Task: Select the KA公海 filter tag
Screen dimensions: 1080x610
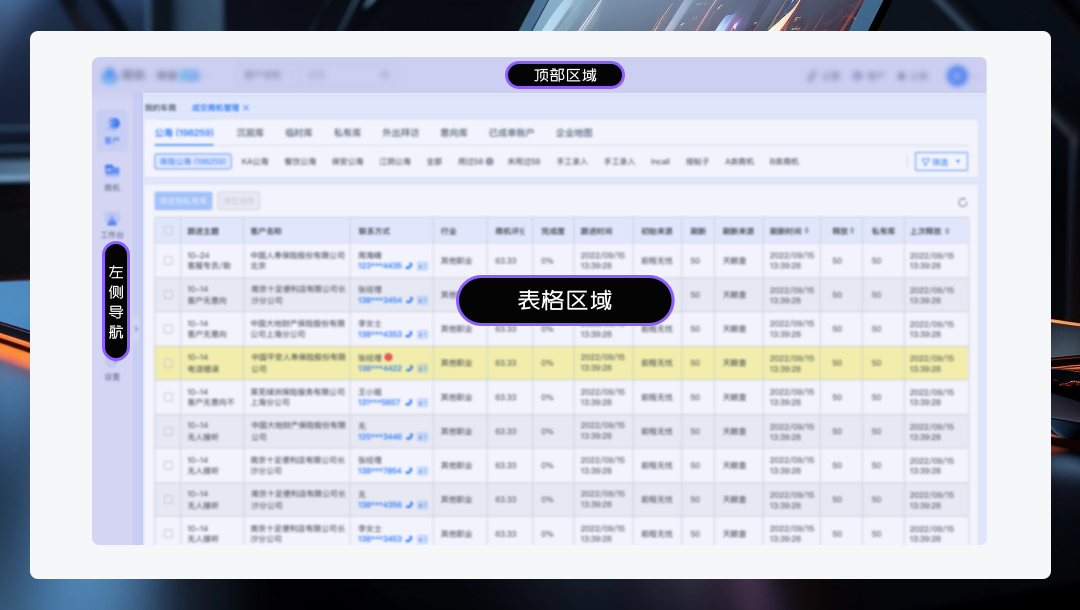Action: coord(255,161)
